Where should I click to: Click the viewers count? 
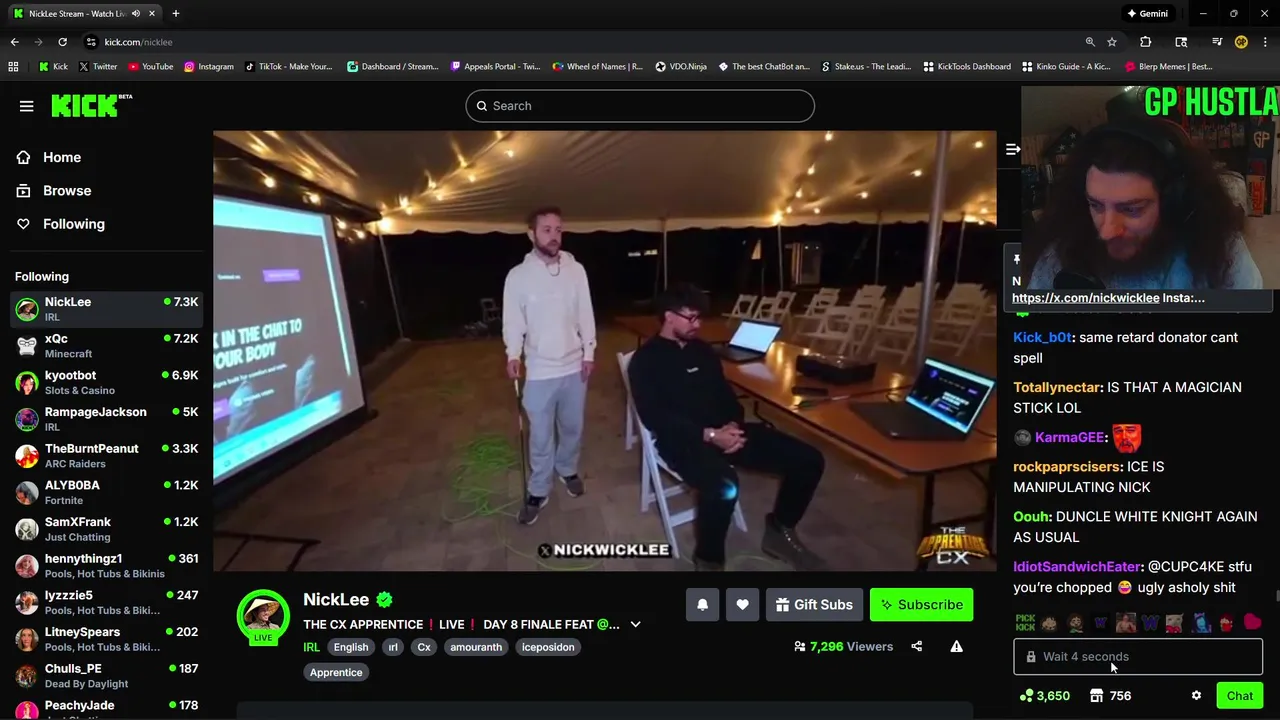843,646
